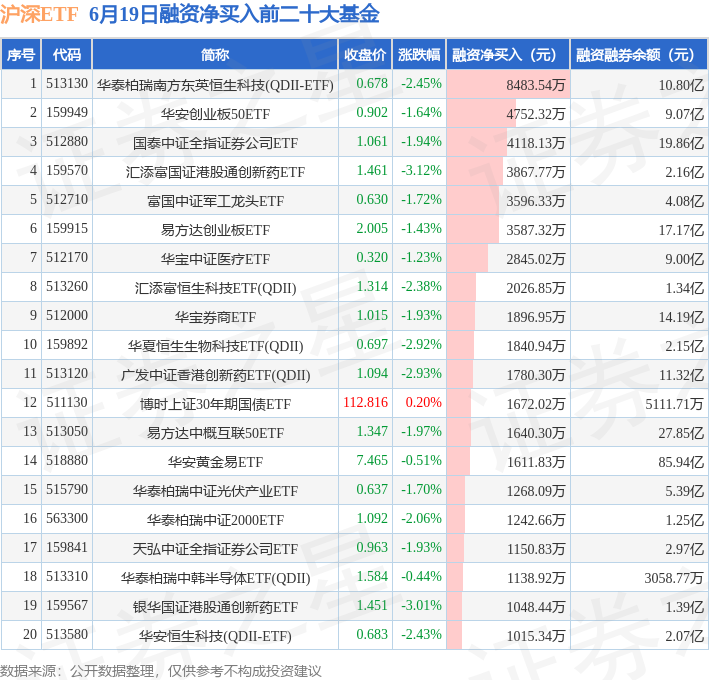This screenshot has width=709, height=680.
Task: Select code 513130 cell
Action: tap(67, 84)
